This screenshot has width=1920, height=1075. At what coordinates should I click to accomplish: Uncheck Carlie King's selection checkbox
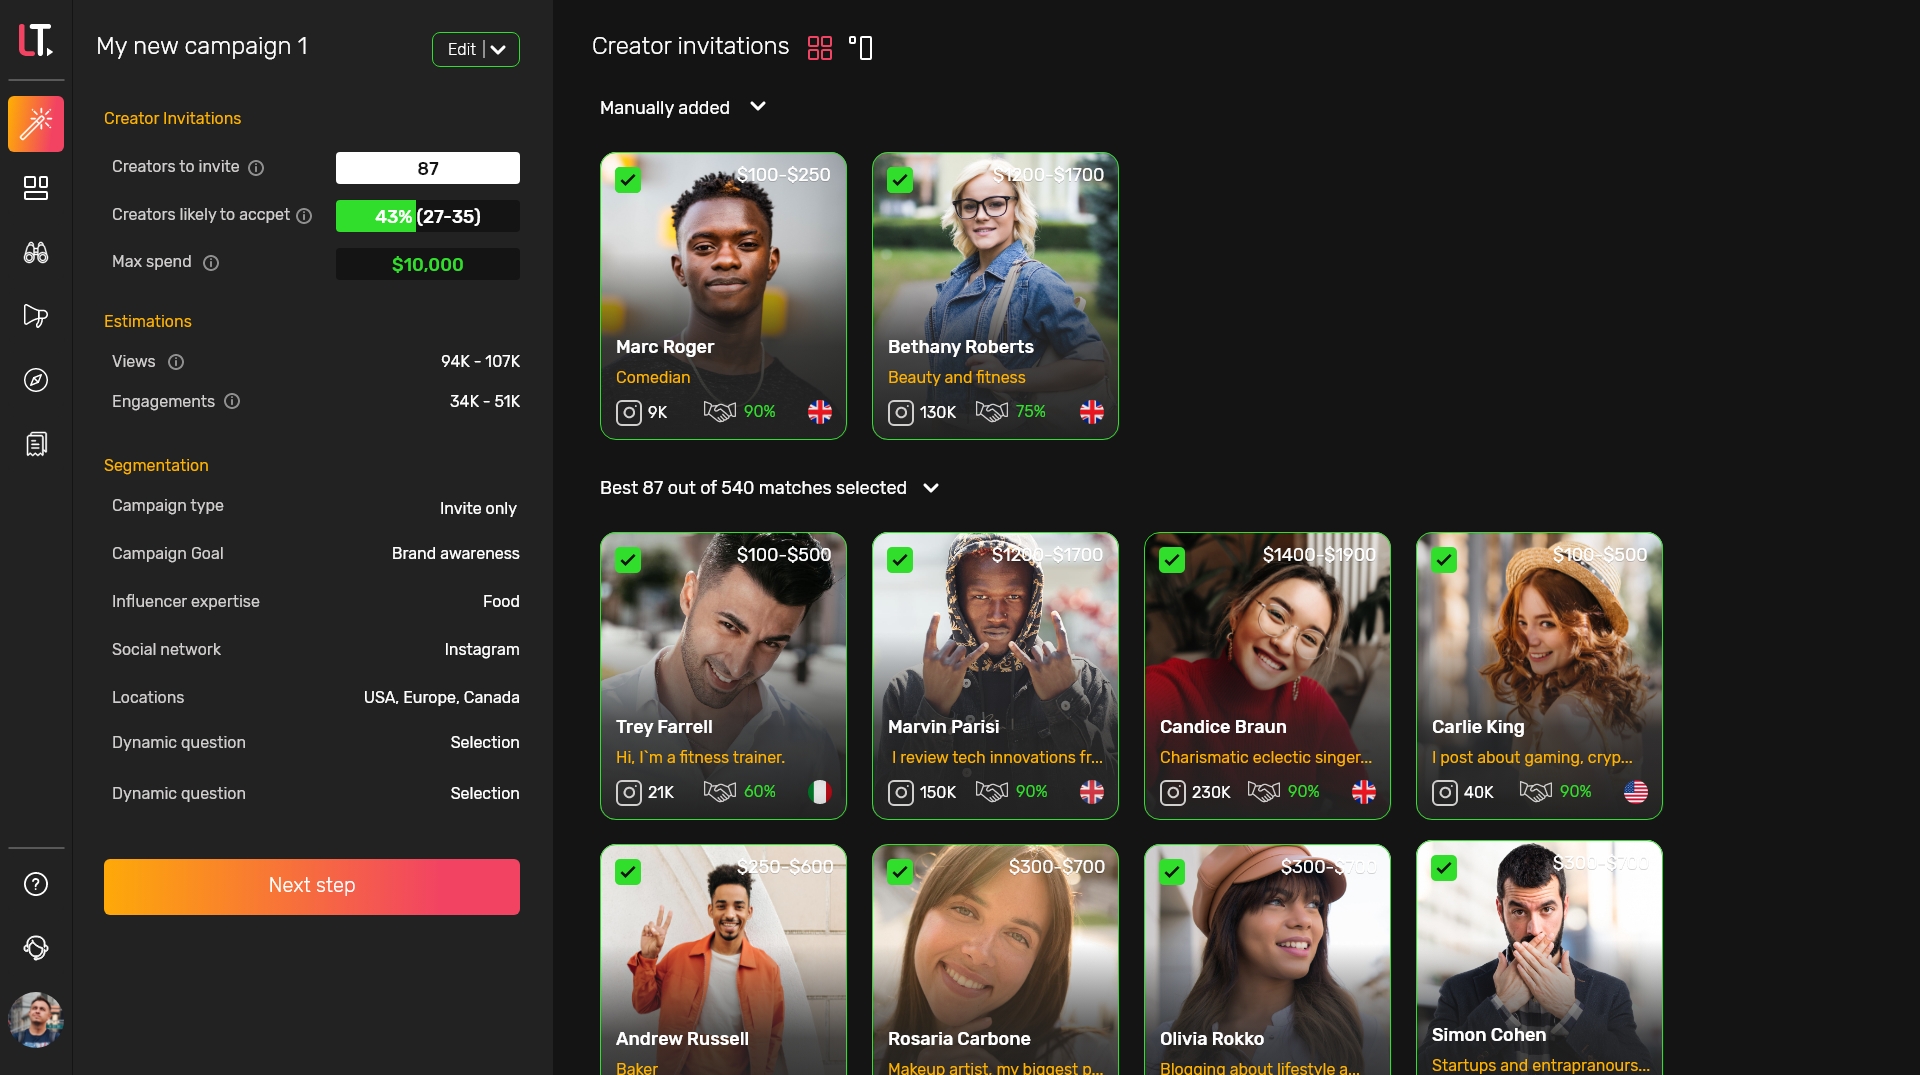[1444, 560]
